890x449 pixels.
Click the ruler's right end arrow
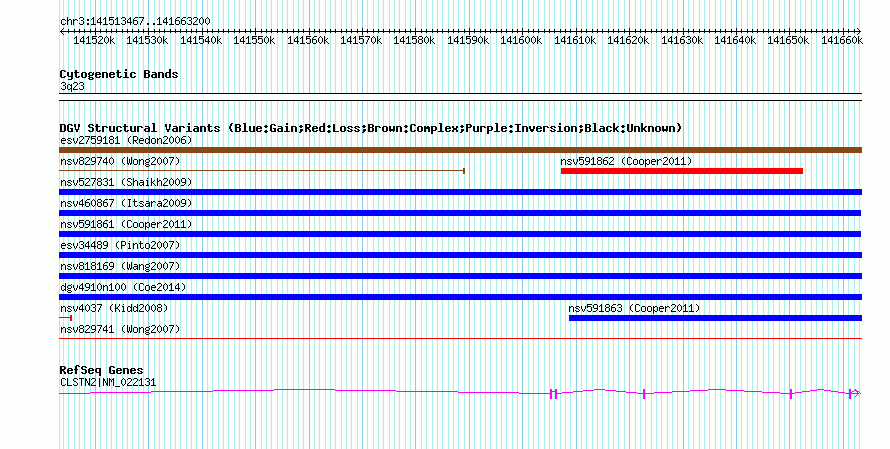[858, 32]
